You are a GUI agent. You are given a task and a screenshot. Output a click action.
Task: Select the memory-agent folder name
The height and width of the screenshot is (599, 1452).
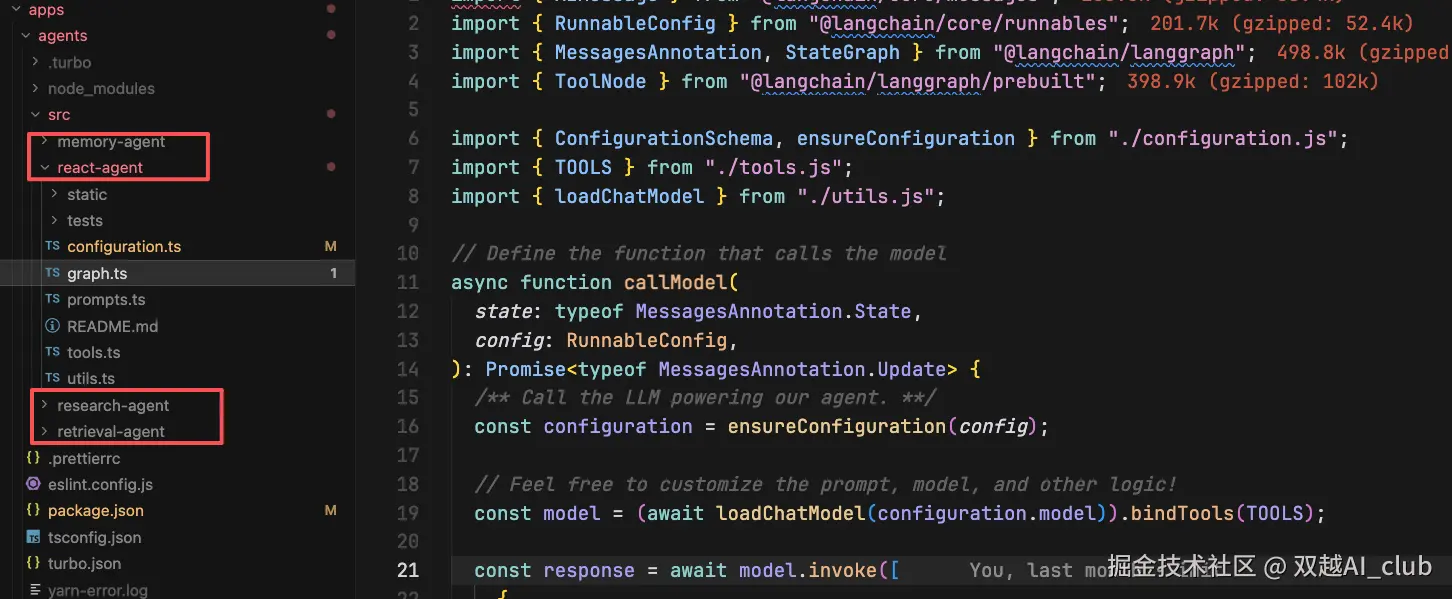[111, 141]
